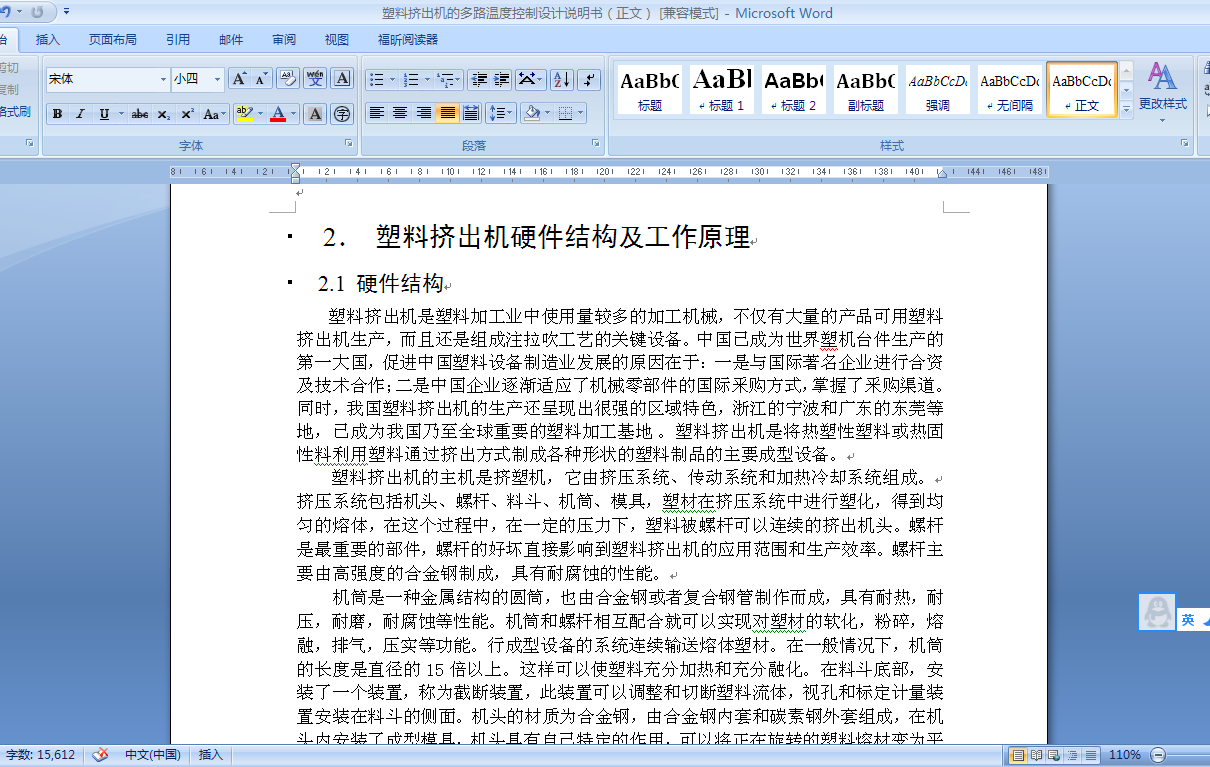
Task: Align text right
Action: pyautogui.click(x=424, y=113)
